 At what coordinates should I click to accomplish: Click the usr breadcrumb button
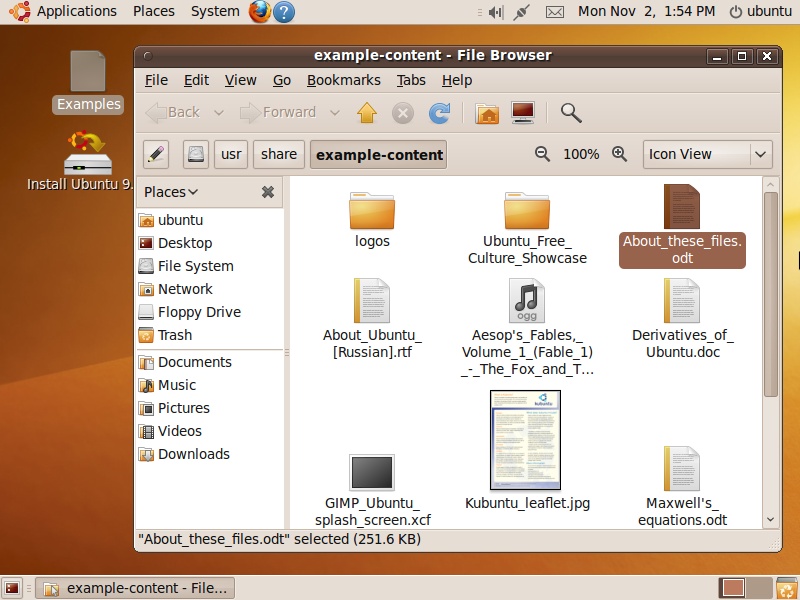pos(230,154)
